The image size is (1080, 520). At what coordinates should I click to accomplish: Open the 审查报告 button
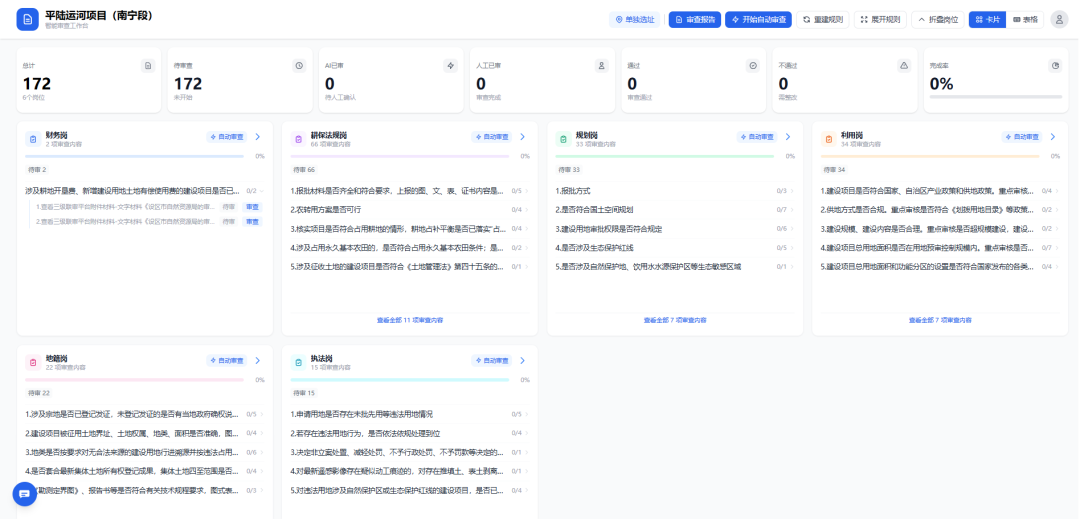pos(695,19)
